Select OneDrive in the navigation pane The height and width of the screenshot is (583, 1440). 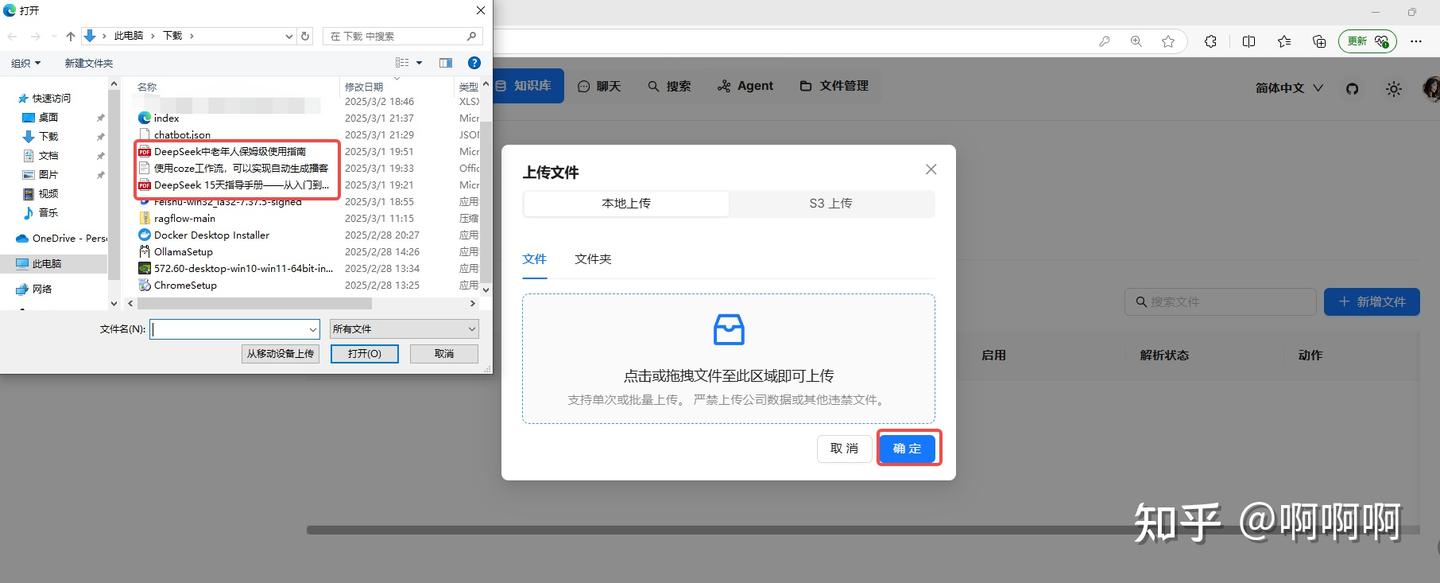click(60, 238)
